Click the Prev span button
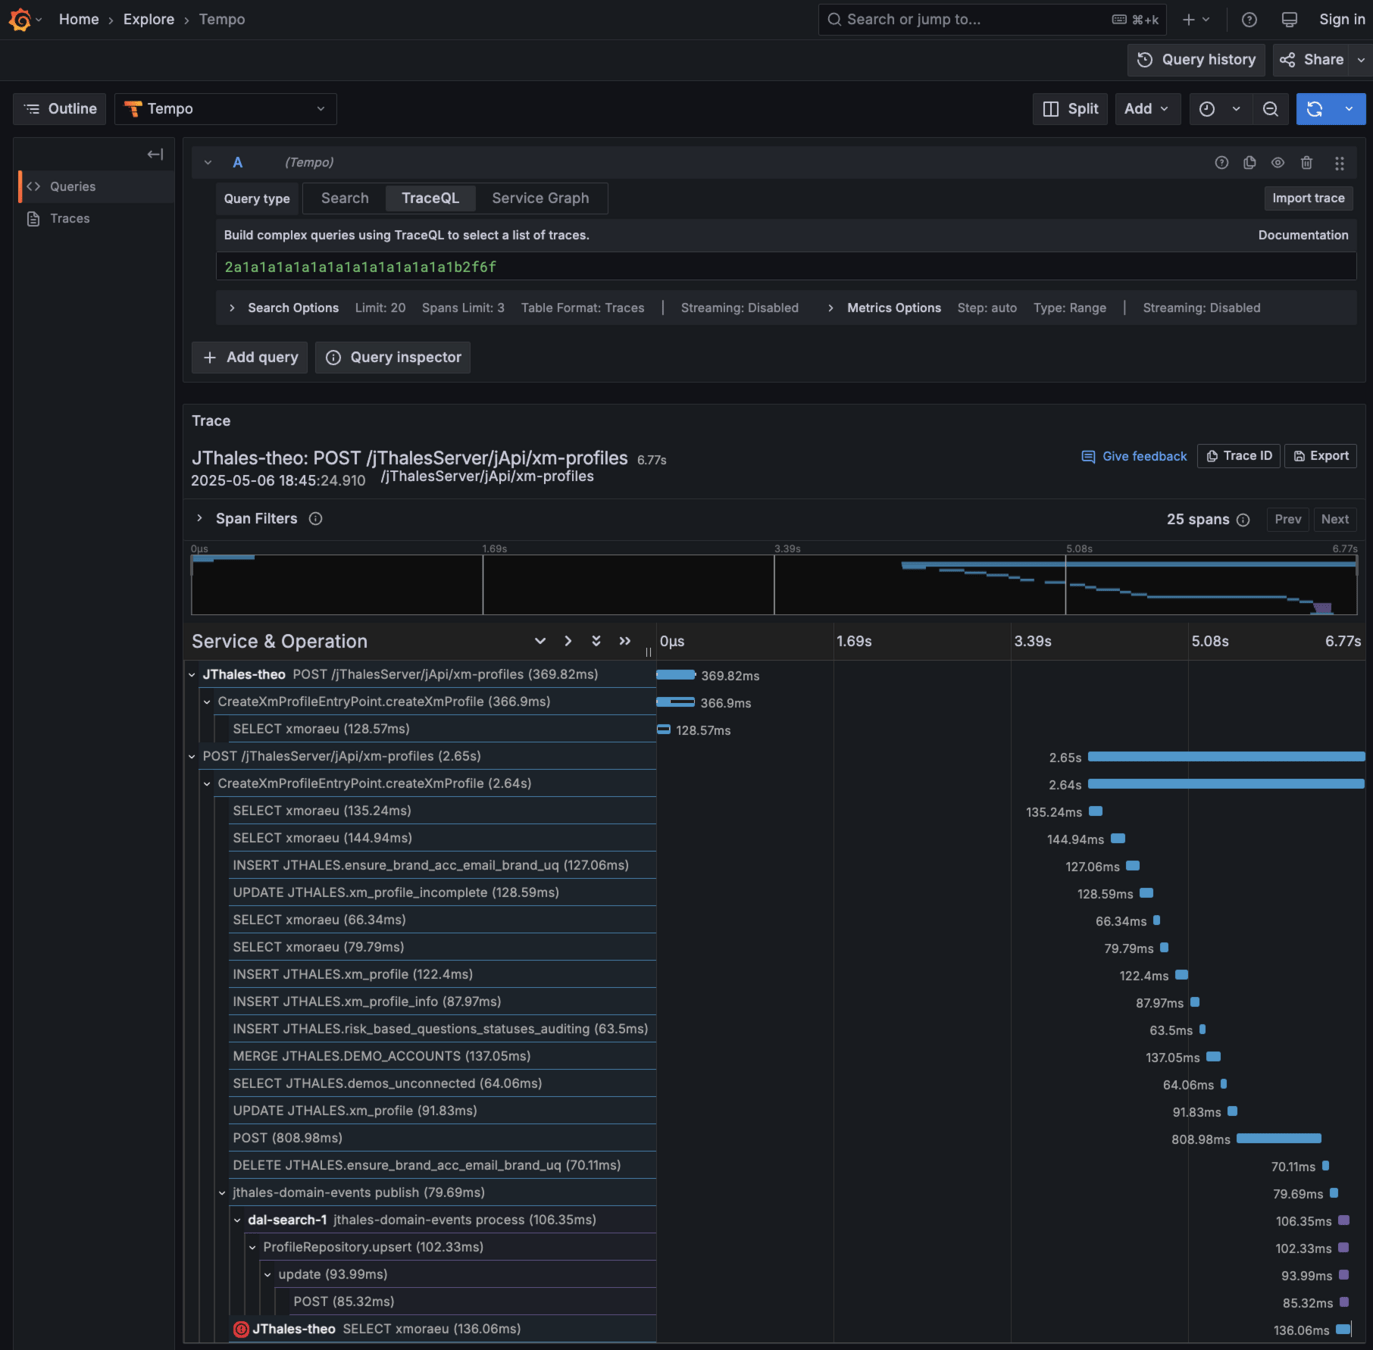 (1288, 520)
